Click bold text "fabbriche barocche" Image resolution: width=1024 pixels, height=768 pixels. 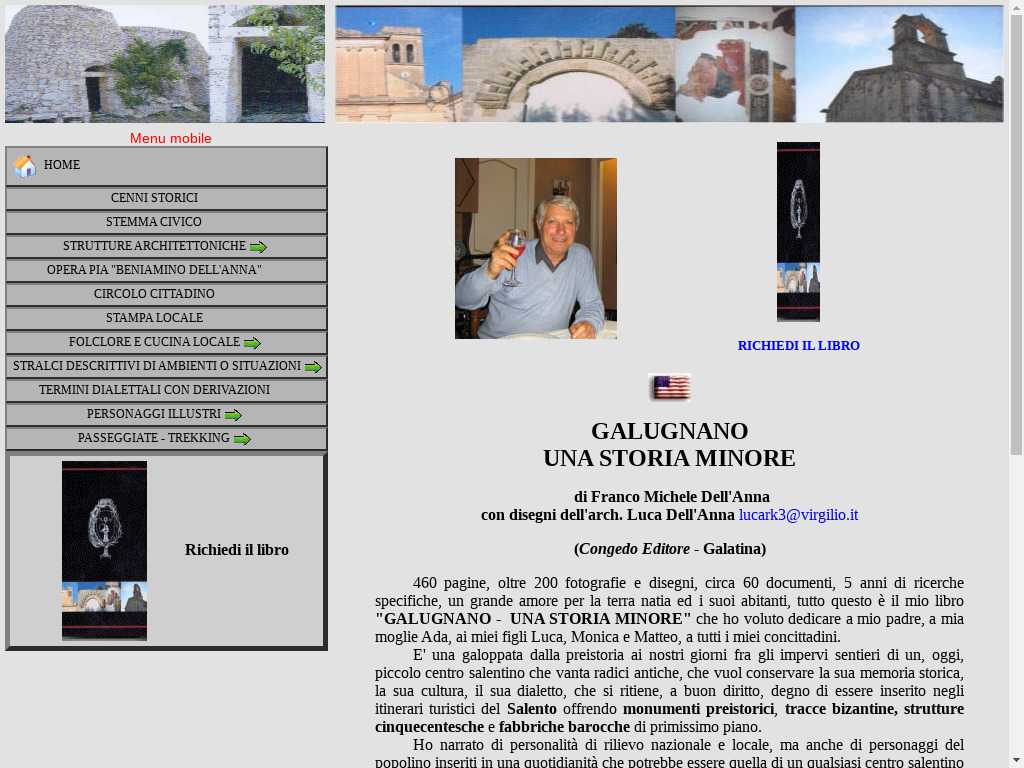pyautogui.click(x=564, y=727)
